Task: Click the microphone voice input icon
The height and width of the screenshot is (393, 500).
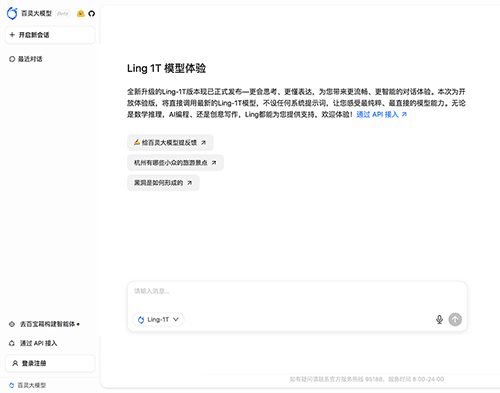Action: pyautogui.click(x=439, y=319)
